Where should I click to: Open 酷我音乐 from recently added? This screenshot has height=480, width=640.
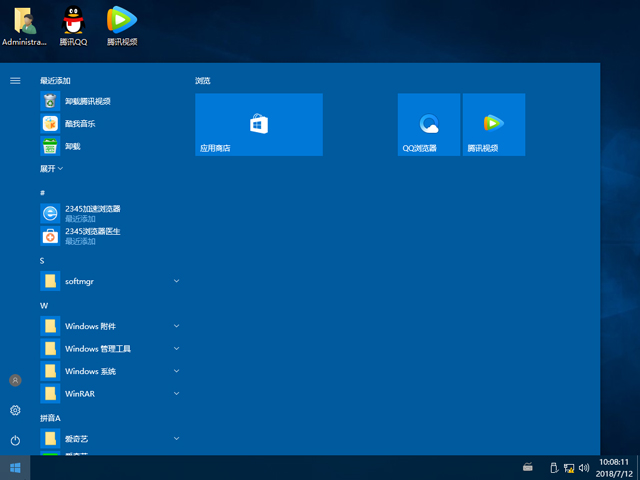pos(80,124)
